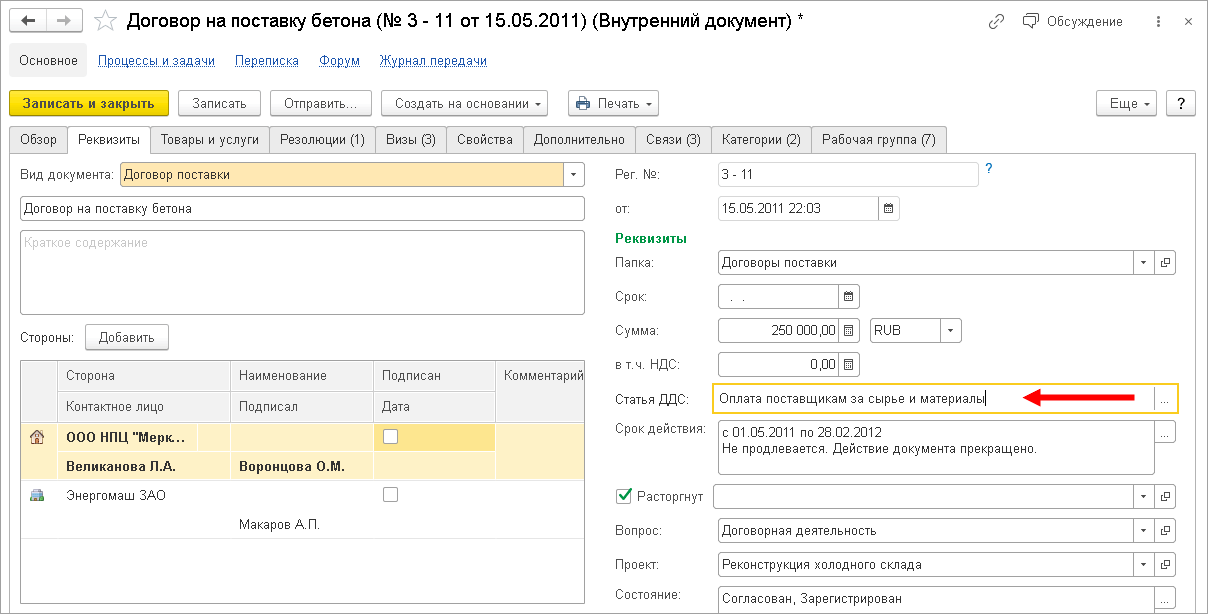The width and height of the screenshot is (1208, 614).
Task: Expand the Вид документа dropdown
Action: [x=574, y=174]
